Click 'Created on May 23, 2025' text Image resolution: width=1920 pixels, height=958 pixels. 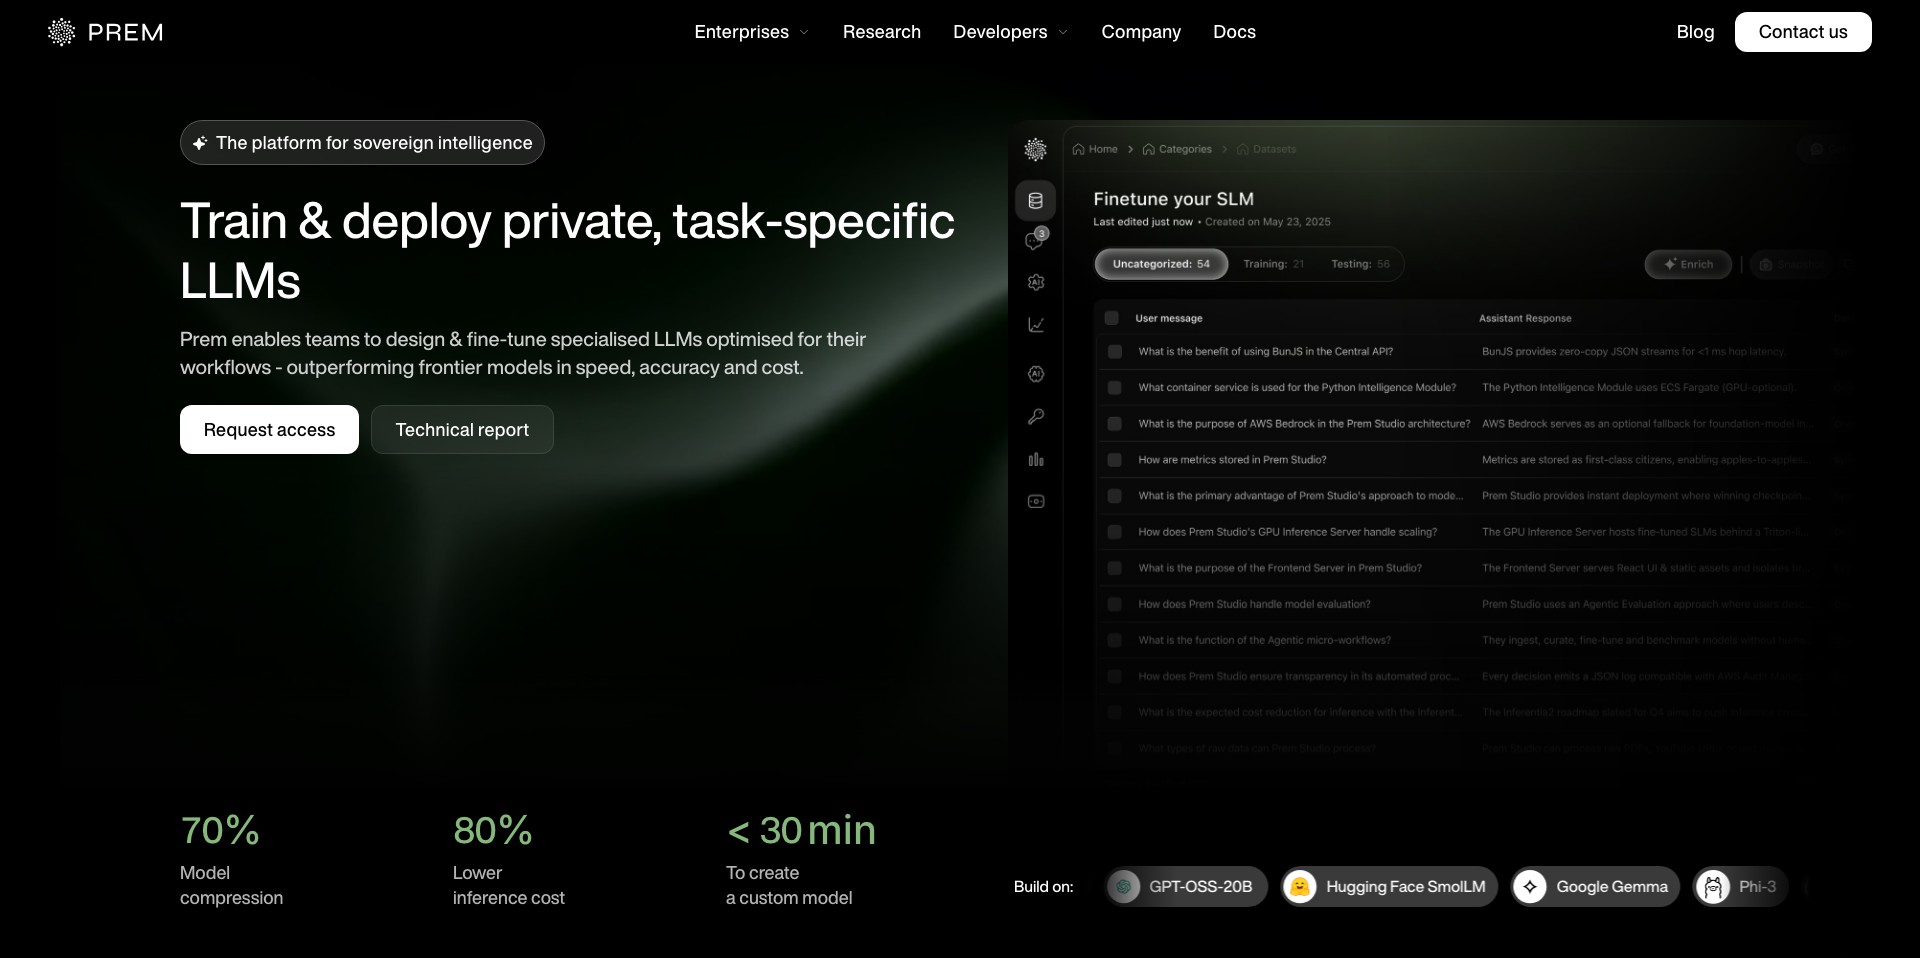1268,222
